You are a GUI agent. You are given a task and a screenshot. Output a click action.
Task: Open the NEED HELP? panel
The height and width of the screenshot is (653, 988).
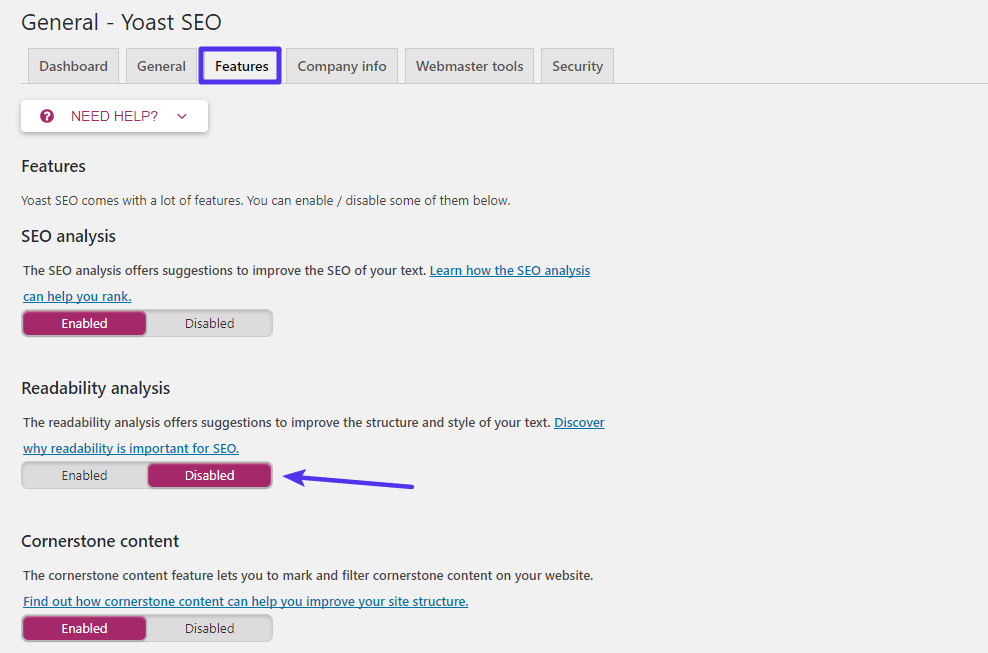[x=114, y=116]
